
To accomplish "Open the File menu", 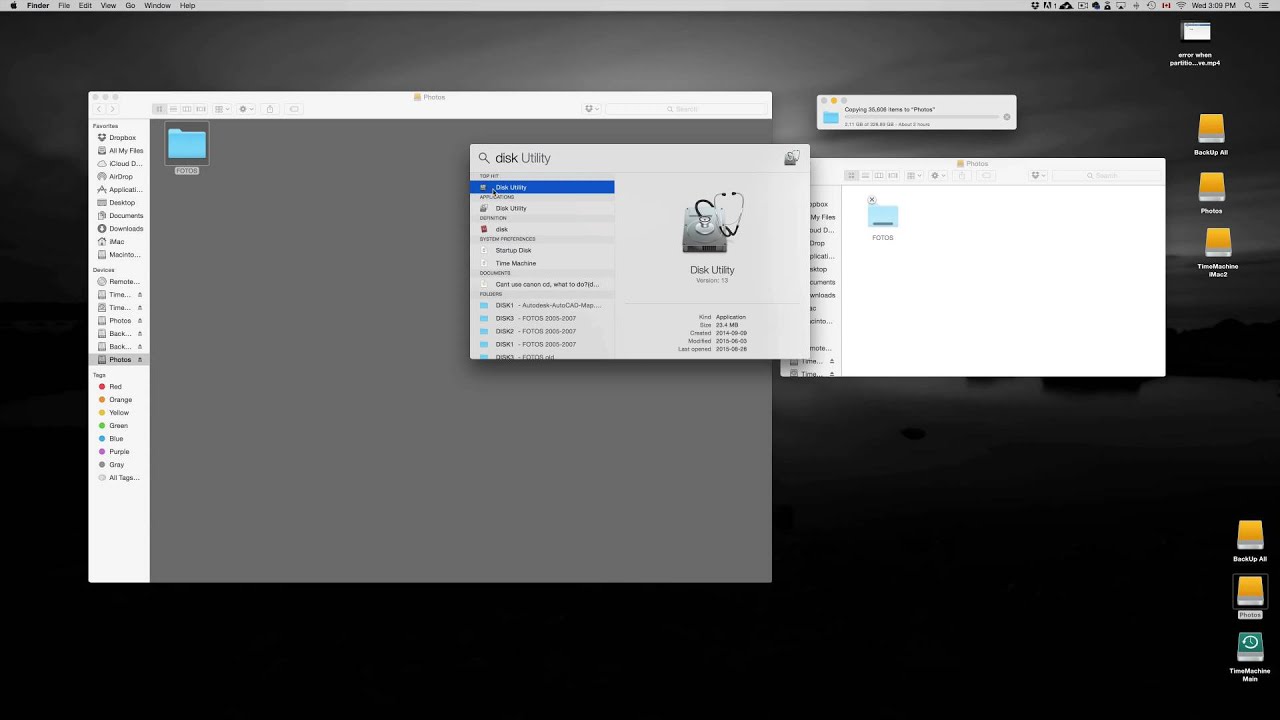I will point(64,6).
